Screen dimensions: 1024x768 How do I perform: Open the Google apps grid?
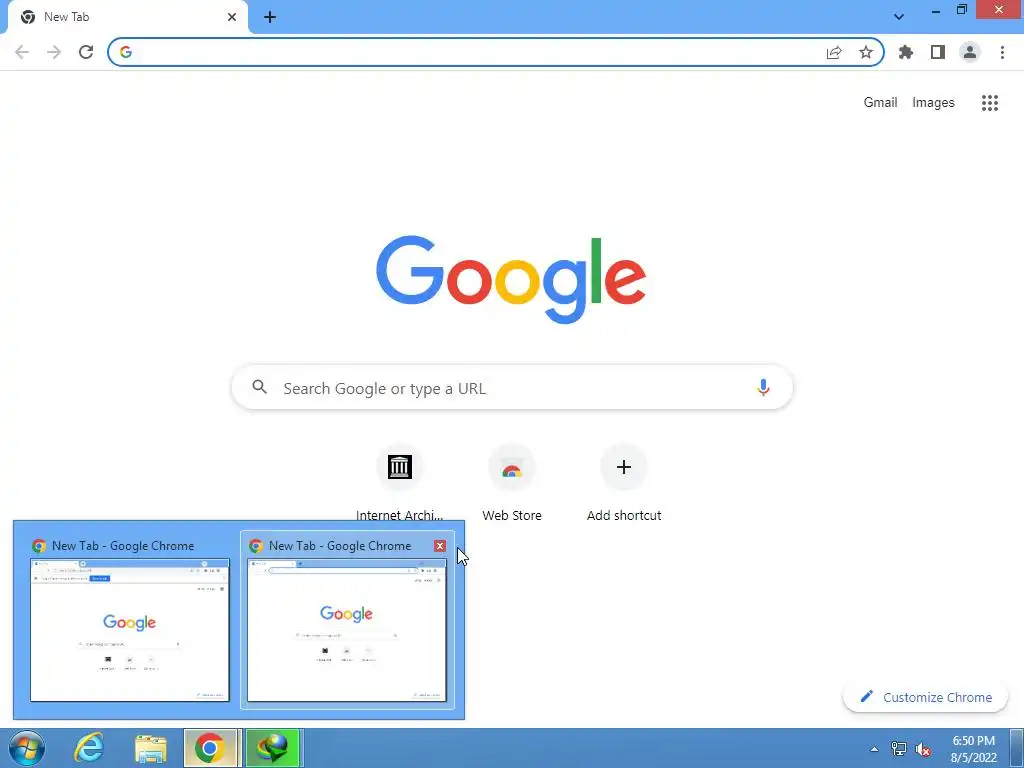(990, 103)
